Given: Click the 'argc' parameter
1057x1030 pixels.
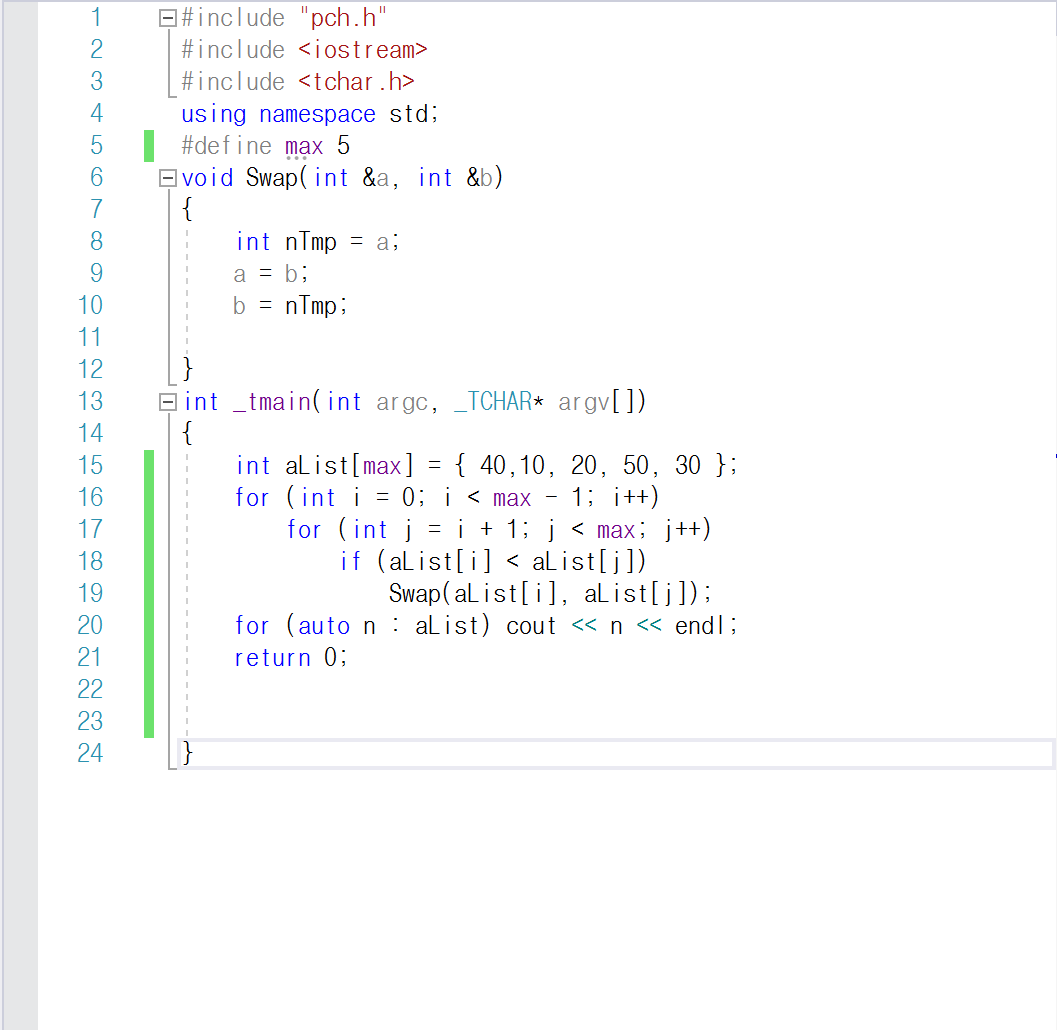Looking at the screenshot, I should 402,403.
